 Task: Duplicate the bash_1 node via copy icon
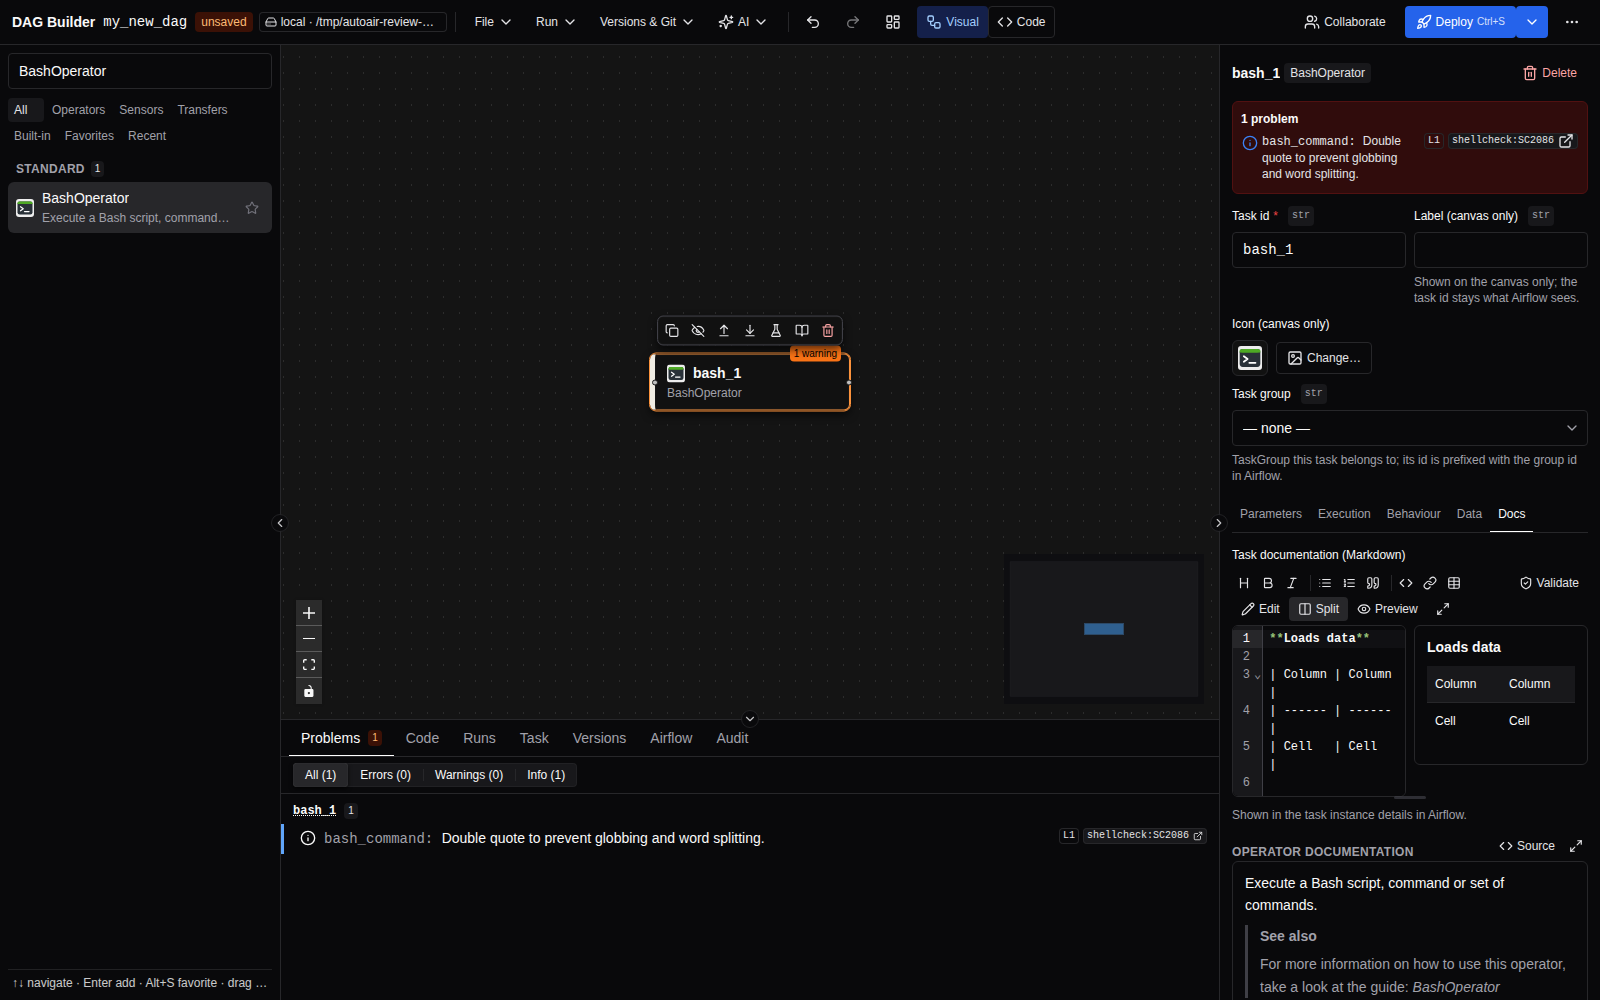pos(672,330)
